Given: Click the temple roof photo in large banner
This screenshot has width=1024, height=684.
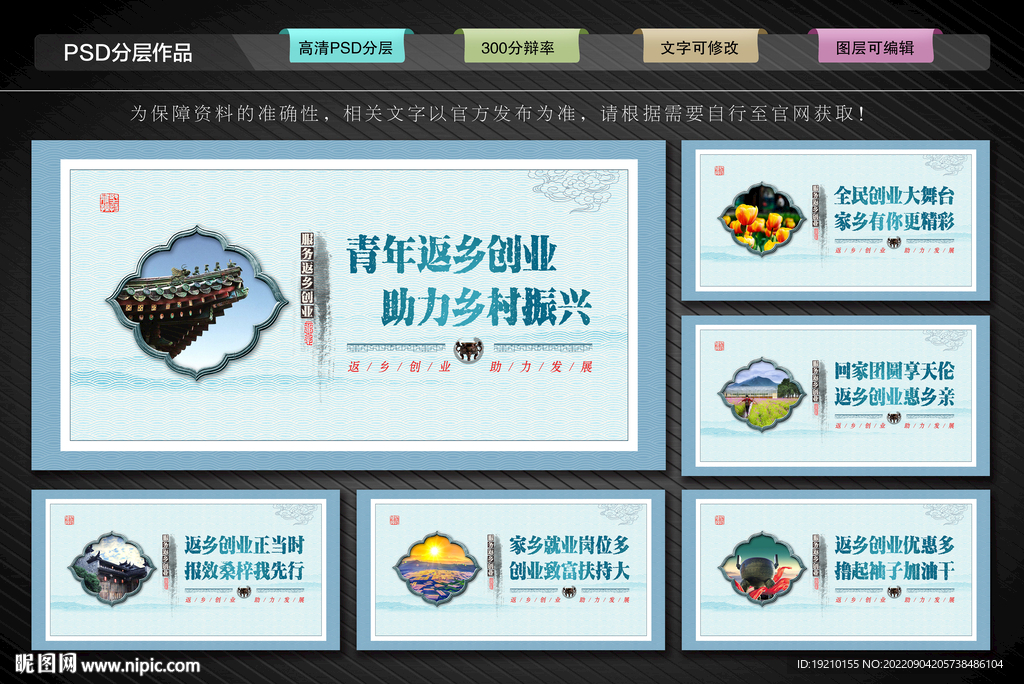Looking at the screenshot, I should pyautogui.click(x=197, y=302).
